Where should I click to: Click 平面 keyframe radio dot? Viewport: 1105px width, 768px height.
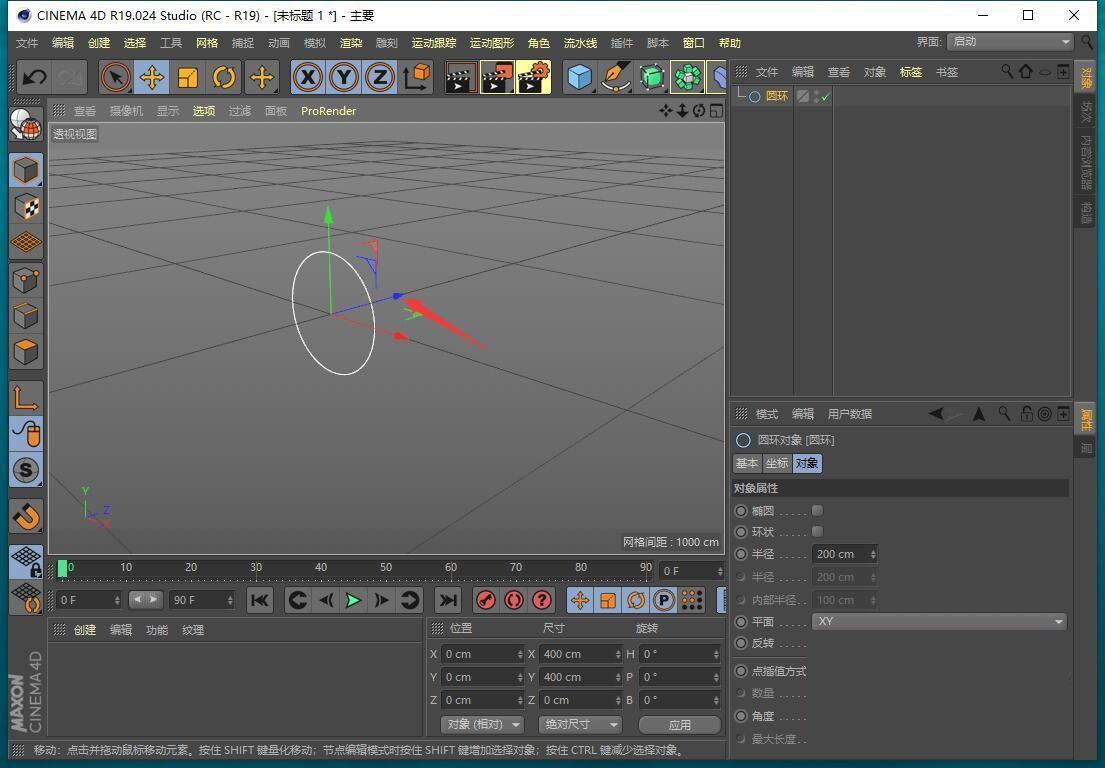(741, 621)
